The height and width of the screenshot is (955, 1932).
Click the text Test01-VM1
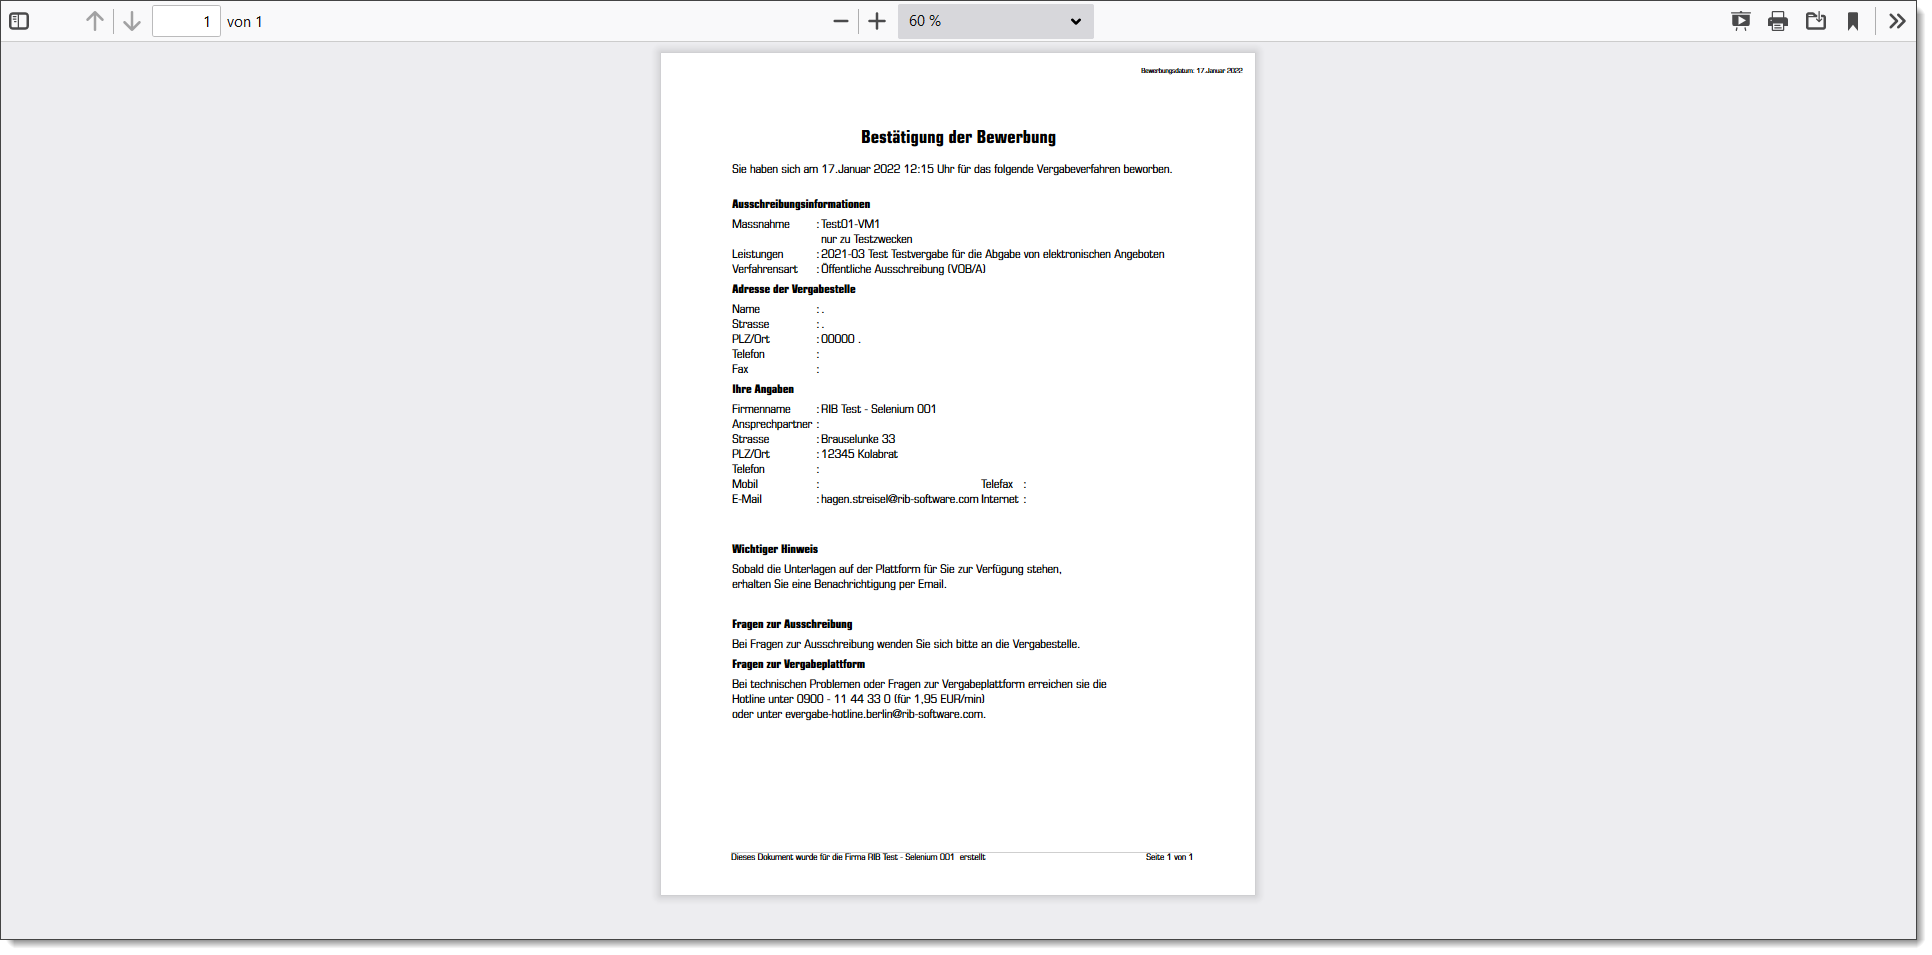(850, 224)
